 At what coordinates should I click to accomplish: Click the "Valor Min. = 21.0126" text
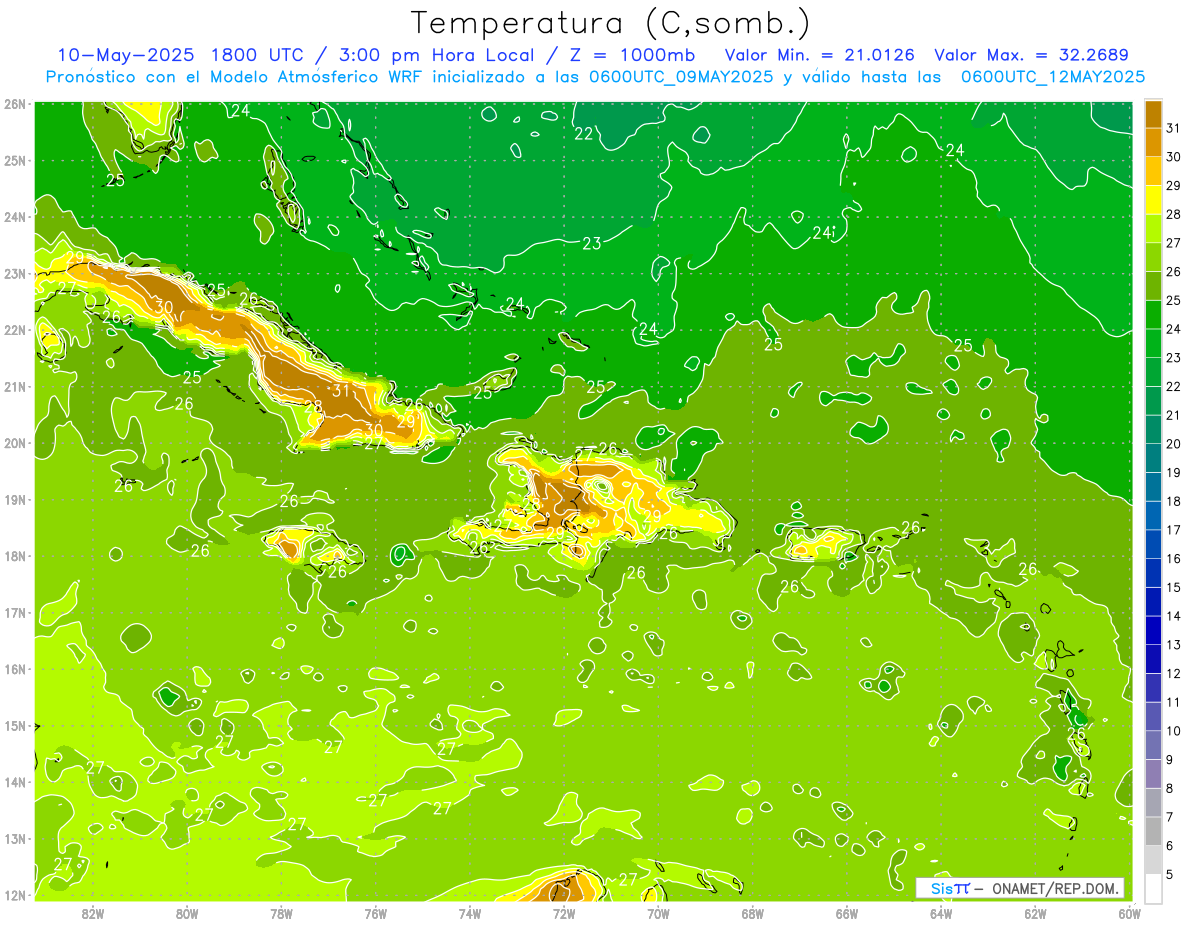[821, 55]
